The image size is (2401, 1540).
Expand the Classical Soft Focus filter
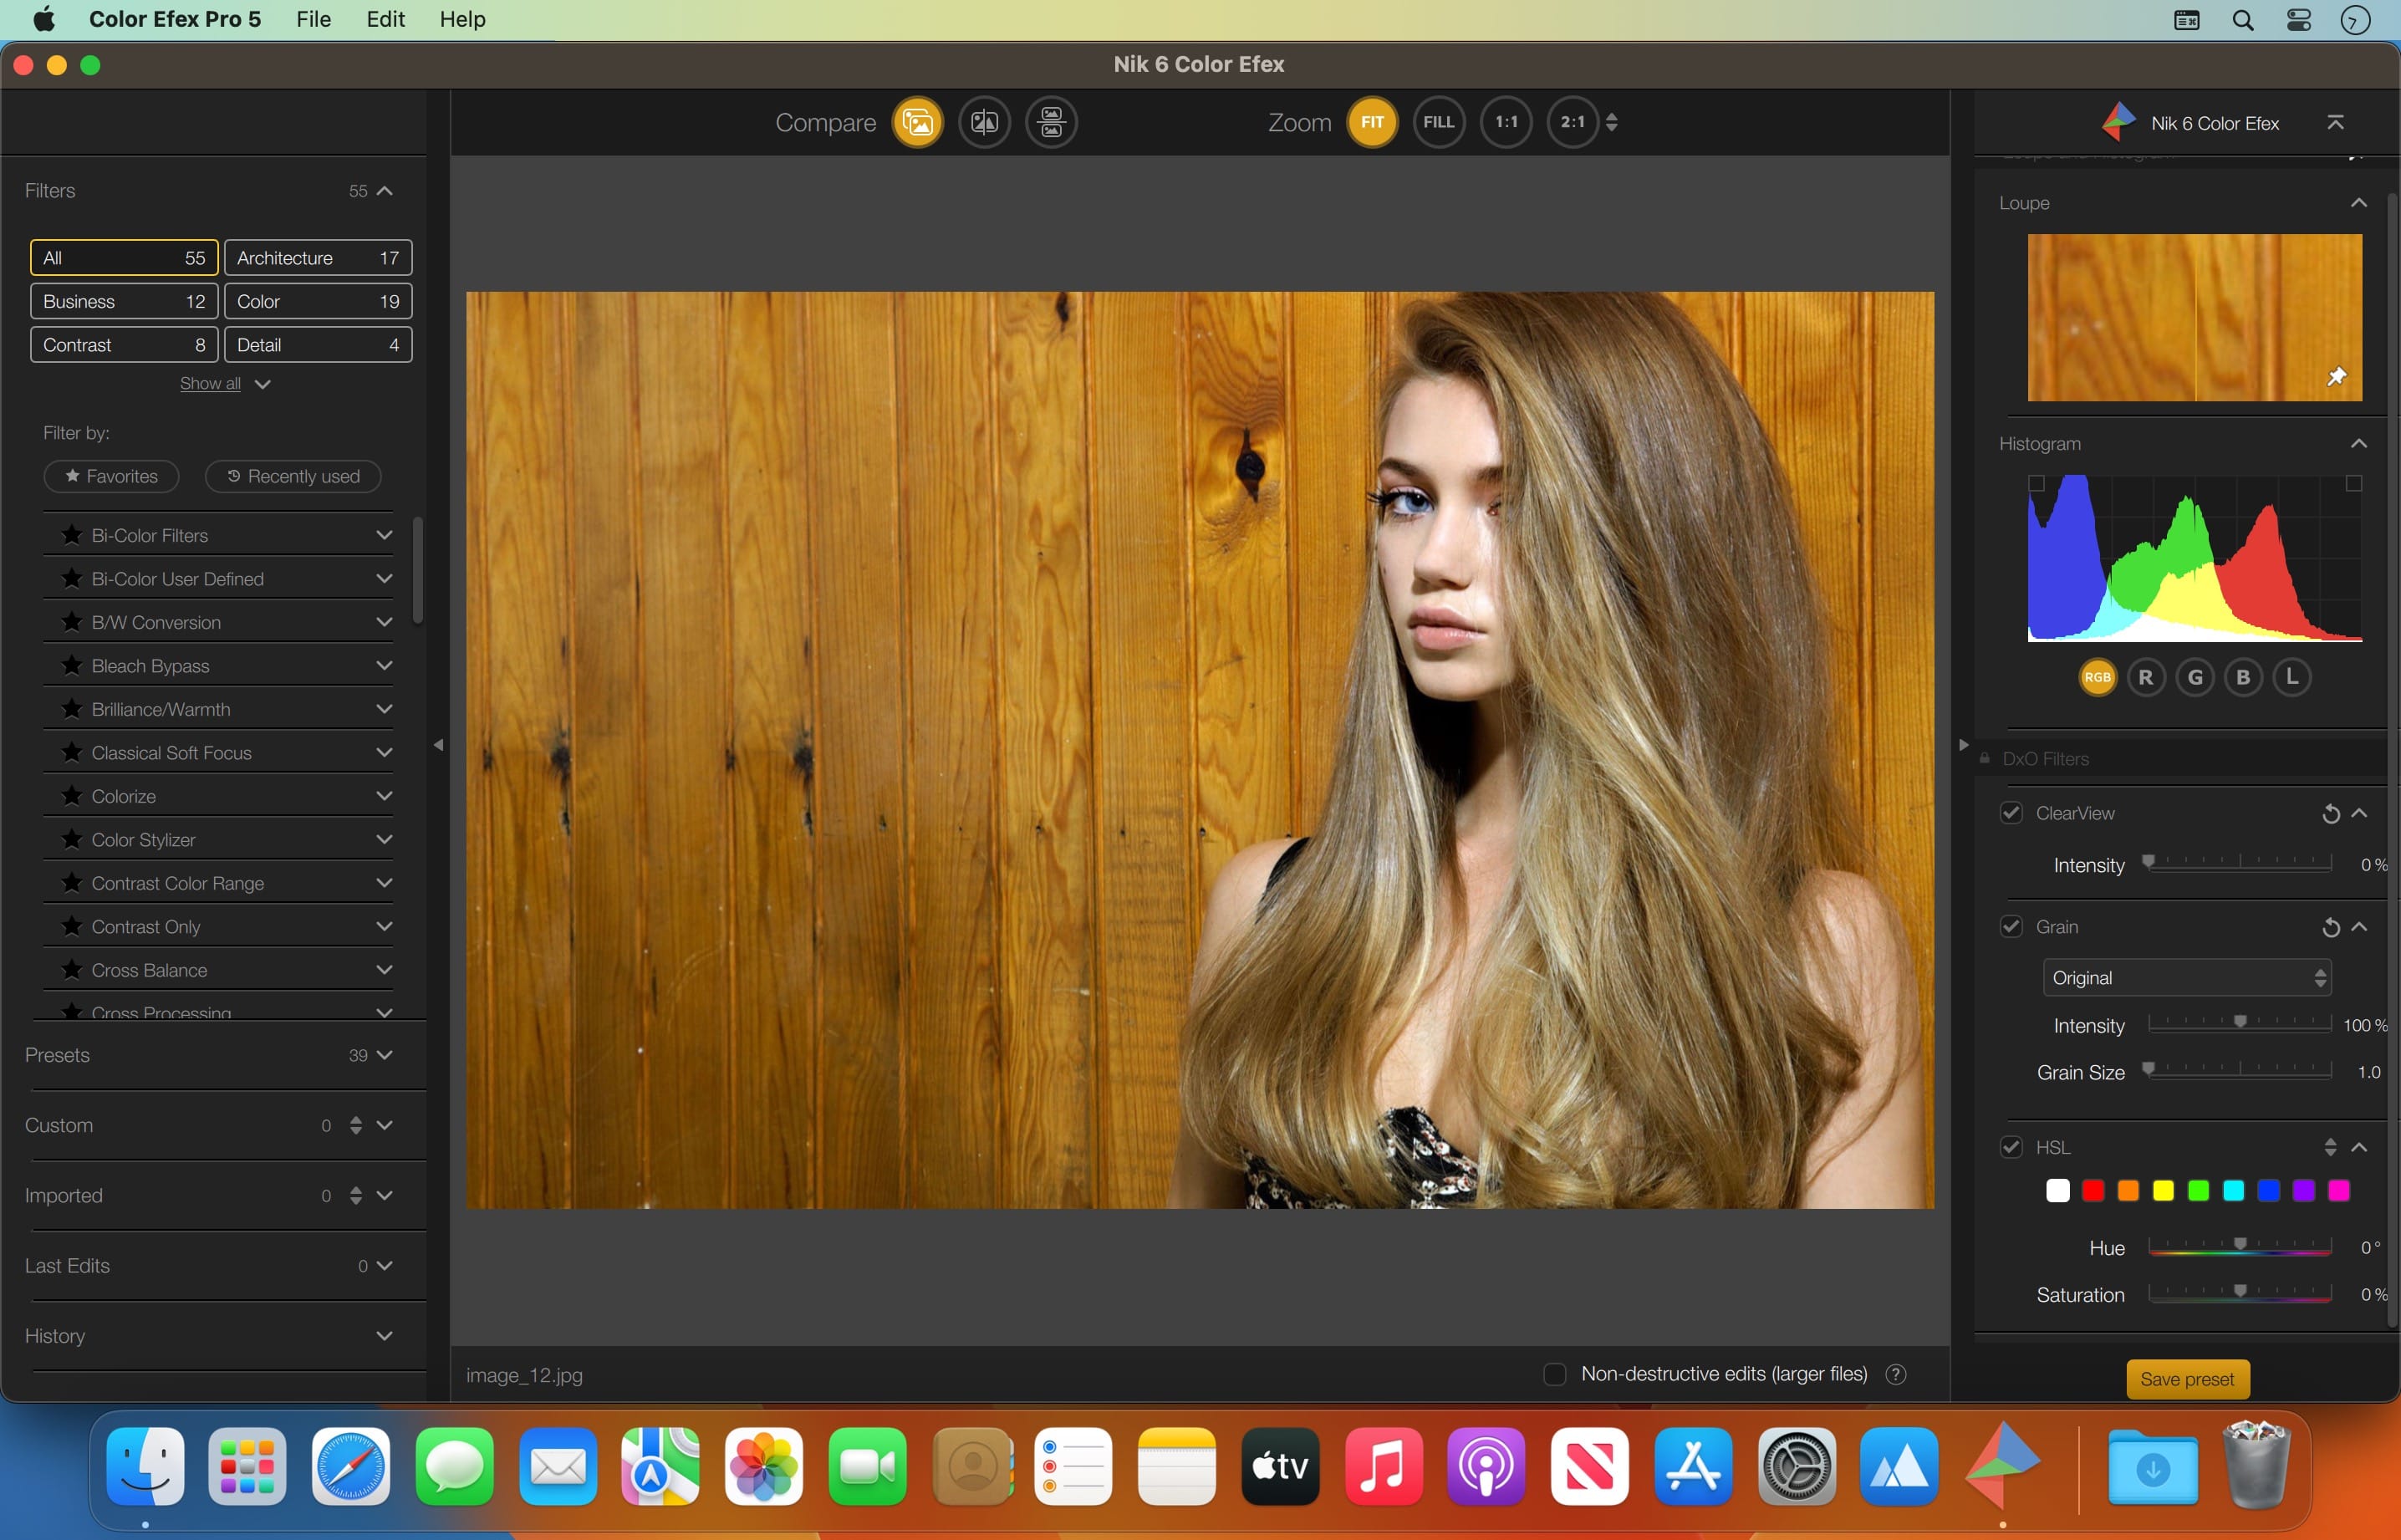coord(384,752)
